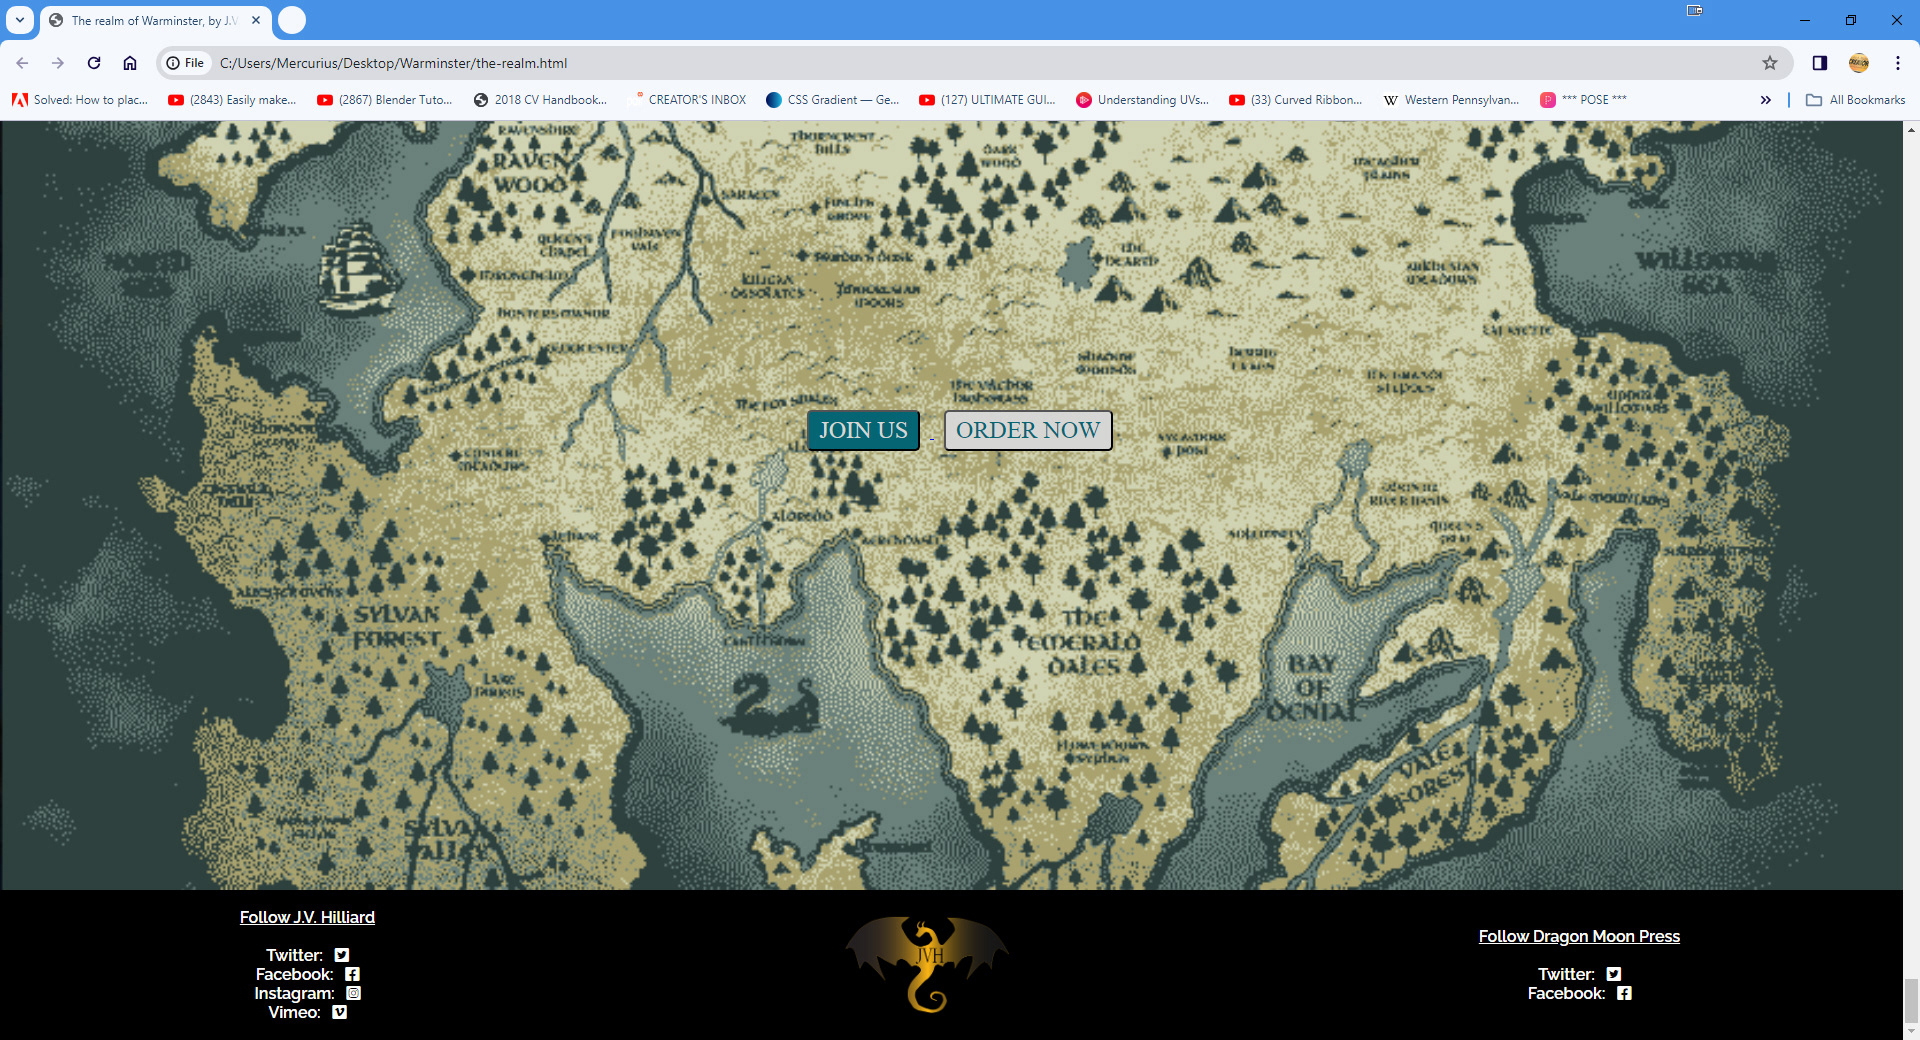This screenshot has width=1920, height=1040.
Task: Open J.V. Hilliard's Facebook icon
Action: pos(352,974)
